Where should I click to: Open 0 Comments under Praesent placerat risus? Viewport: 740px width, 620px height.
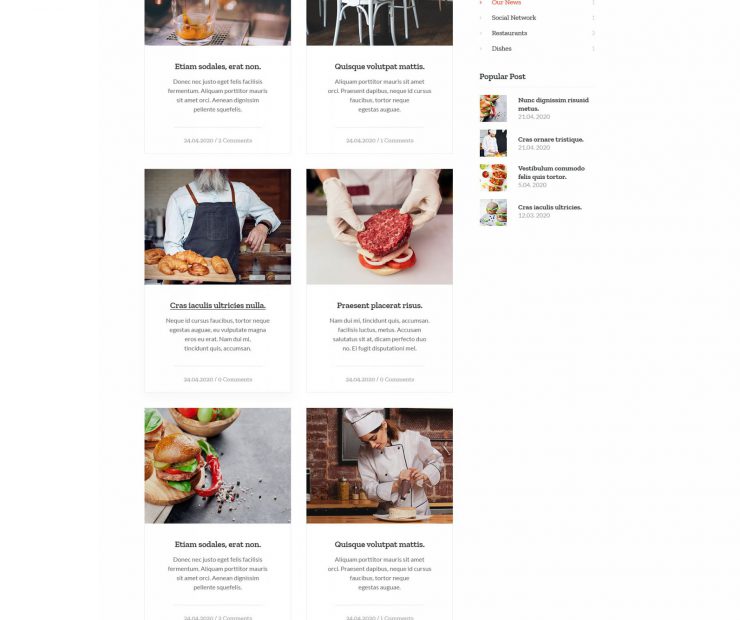coord(397,379)
